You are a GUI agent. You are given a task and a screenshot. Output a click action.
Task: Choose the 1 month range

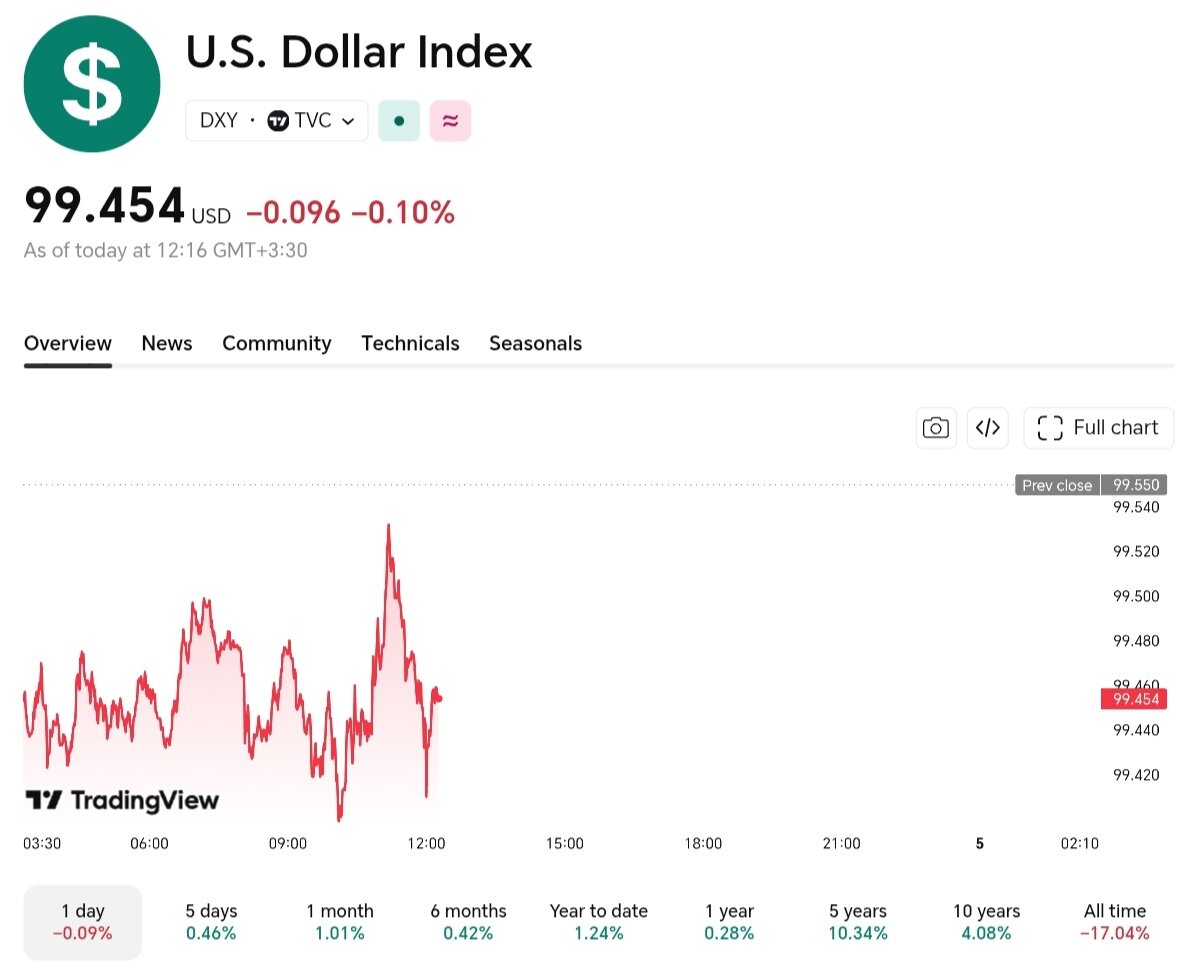[x=340, y=922]
